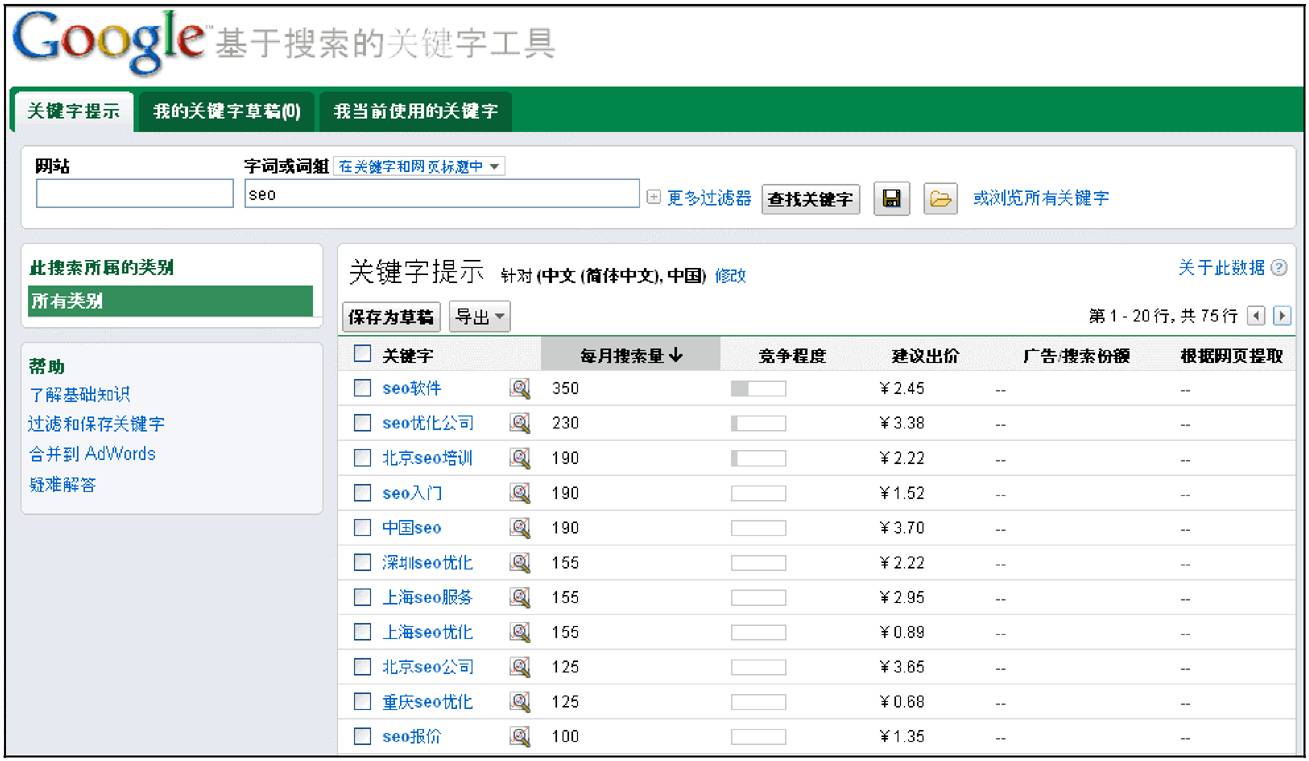Open the seo软件 keyword link
1309x761 pixels.
point(411,389)
